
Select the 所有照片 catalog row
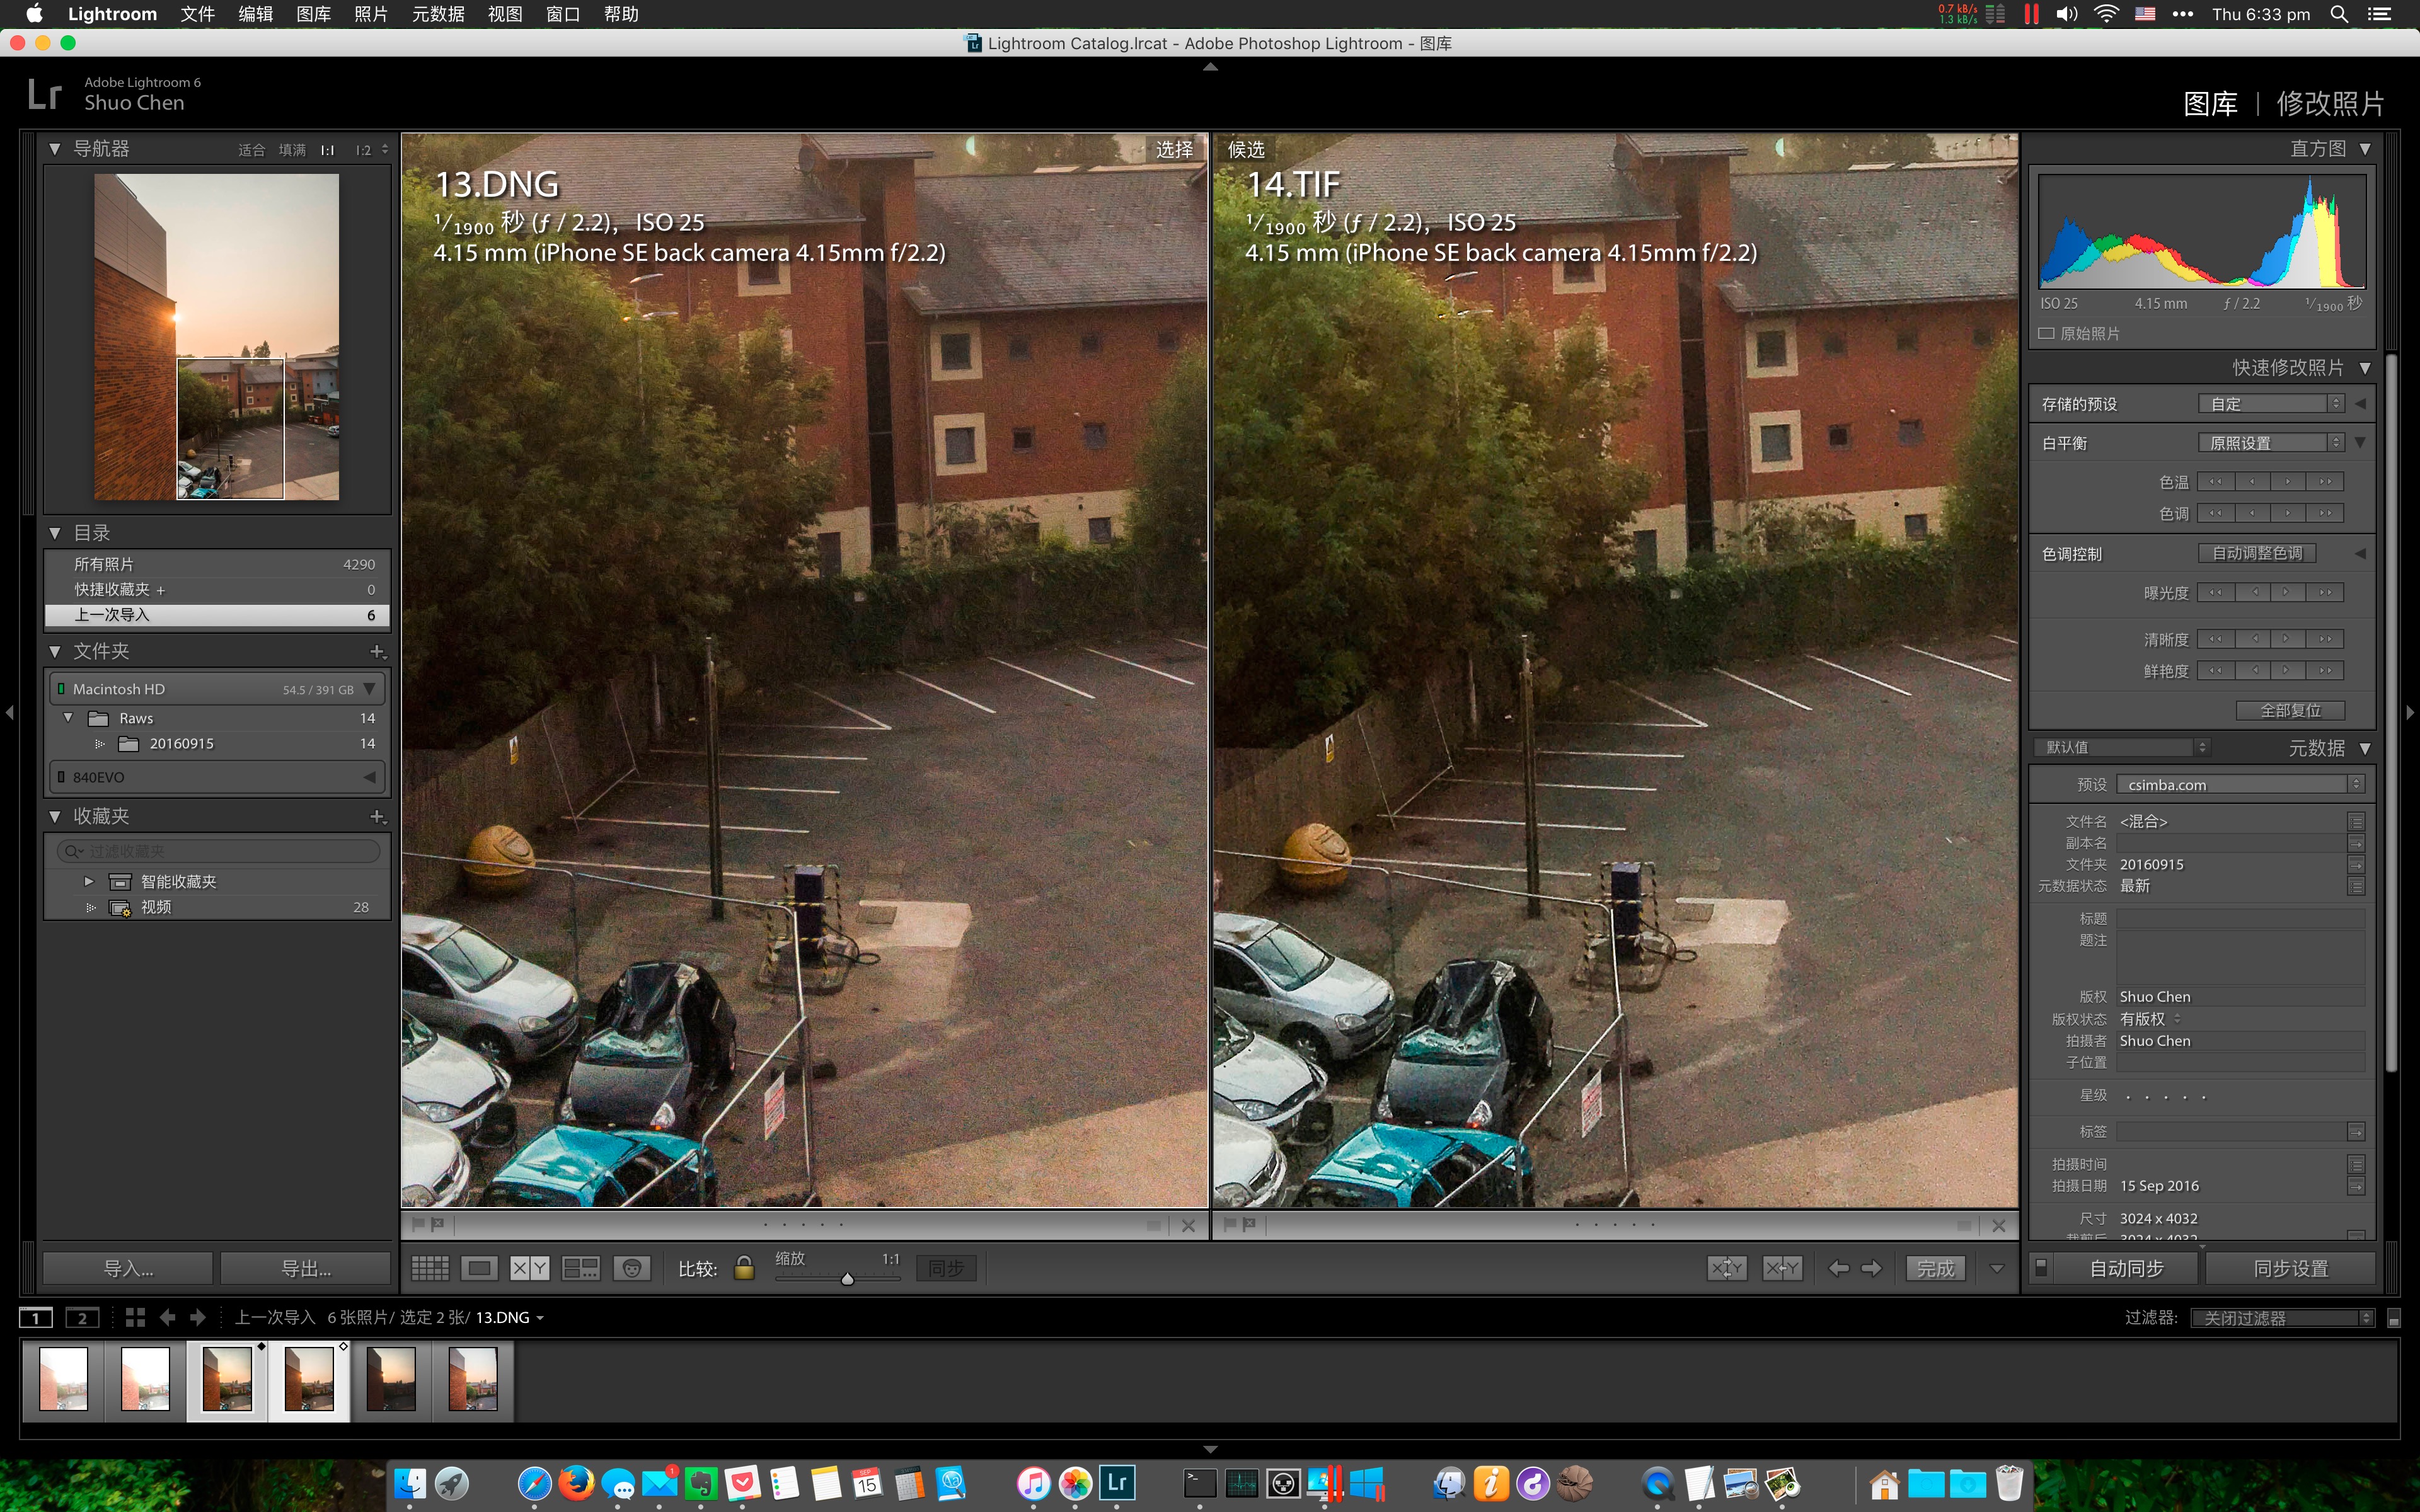(x=217, y=564)
